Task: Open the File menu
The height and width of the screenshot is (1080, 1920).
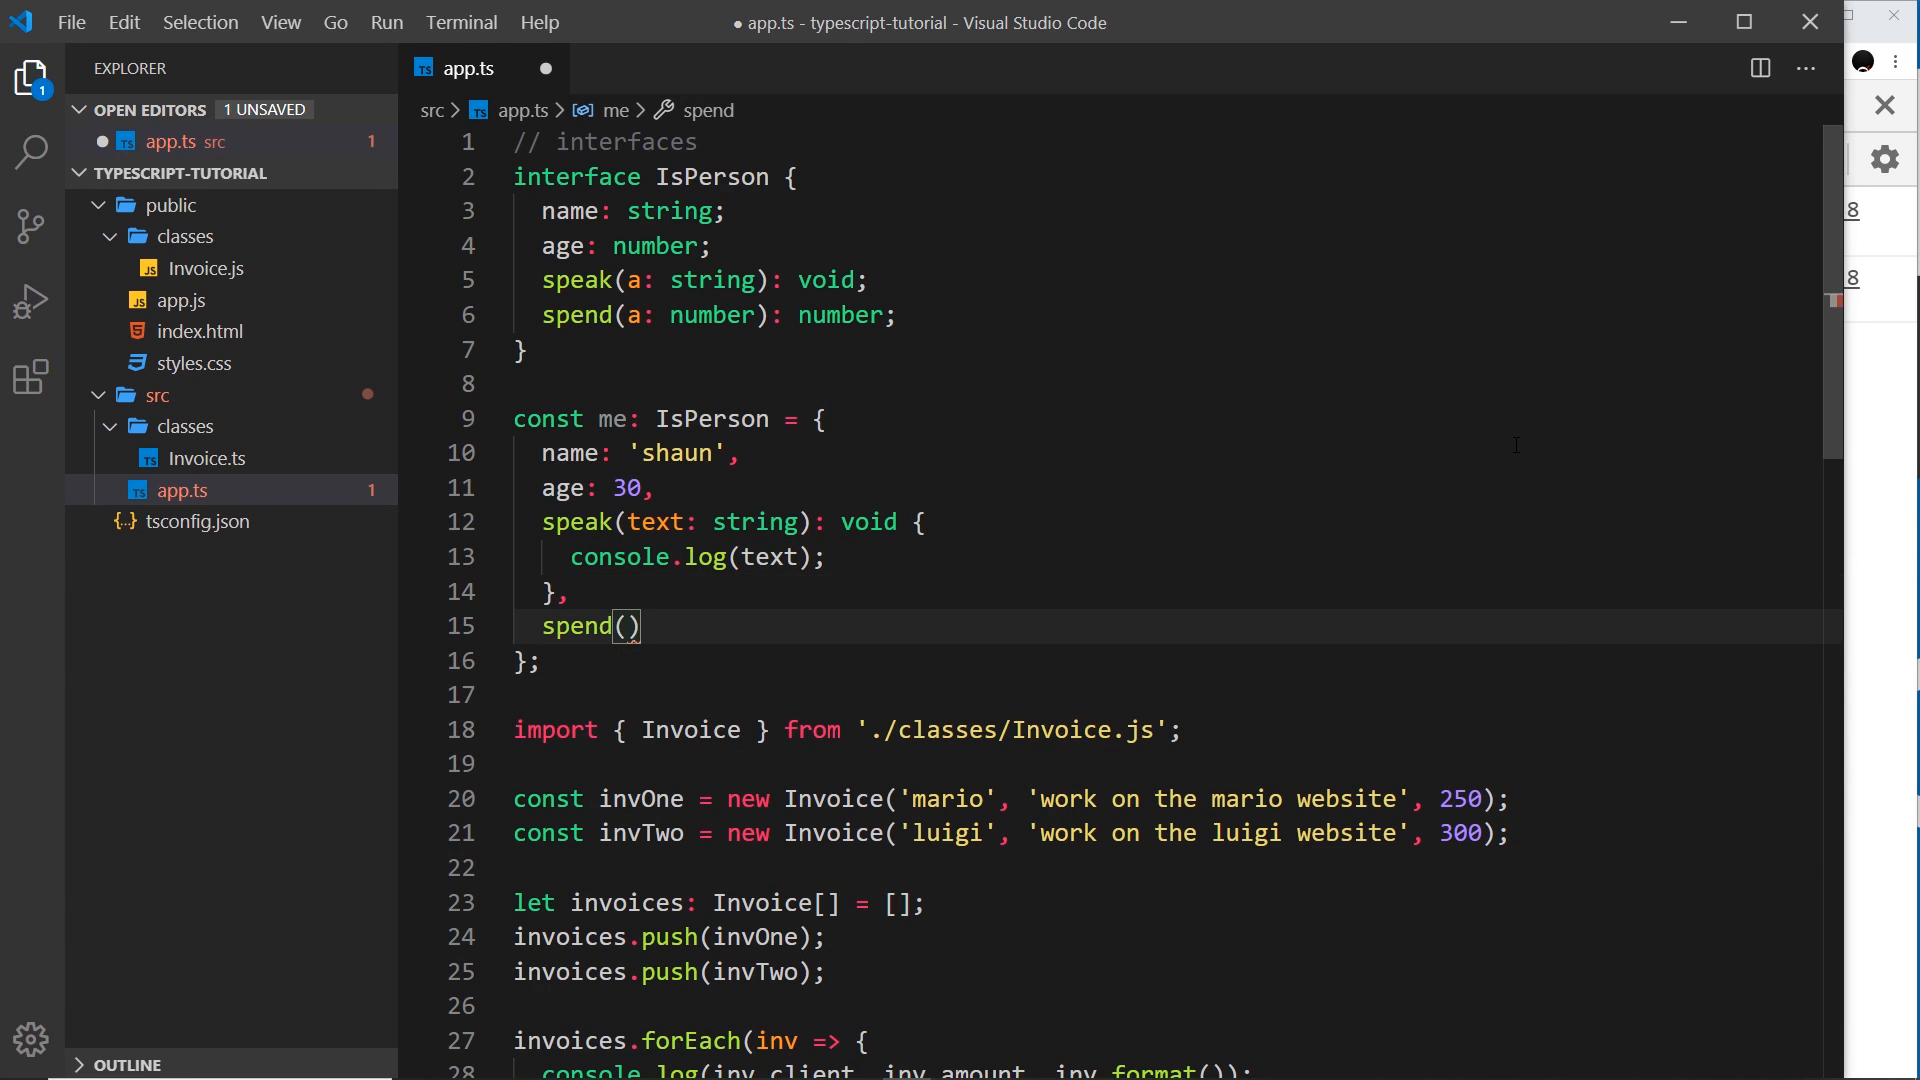Action: (x=72, y=22)
